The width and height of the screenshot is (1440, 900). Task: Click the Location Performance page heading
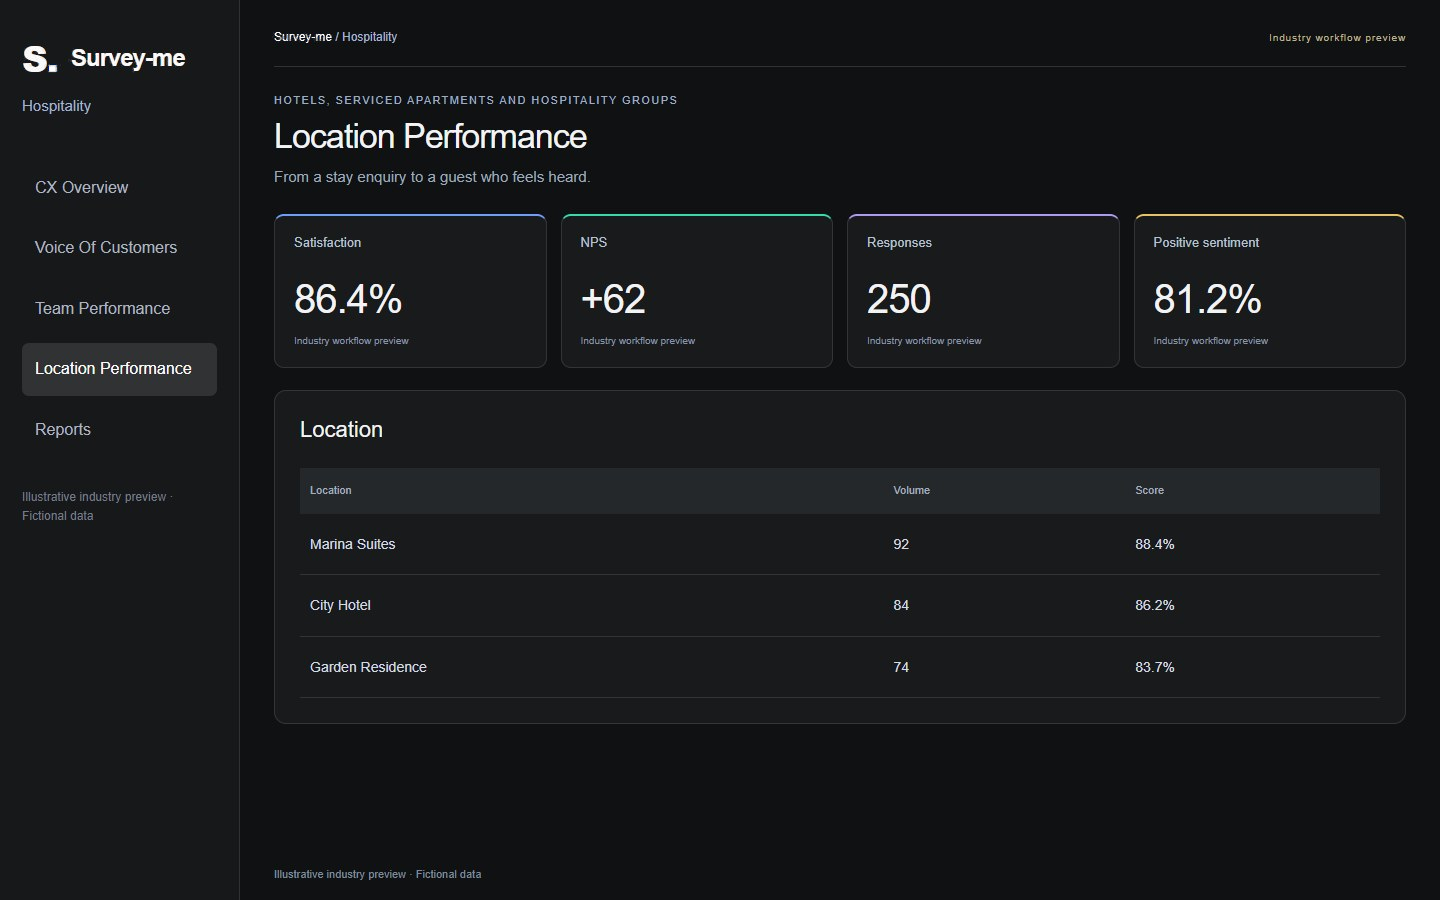pos(430,137)
